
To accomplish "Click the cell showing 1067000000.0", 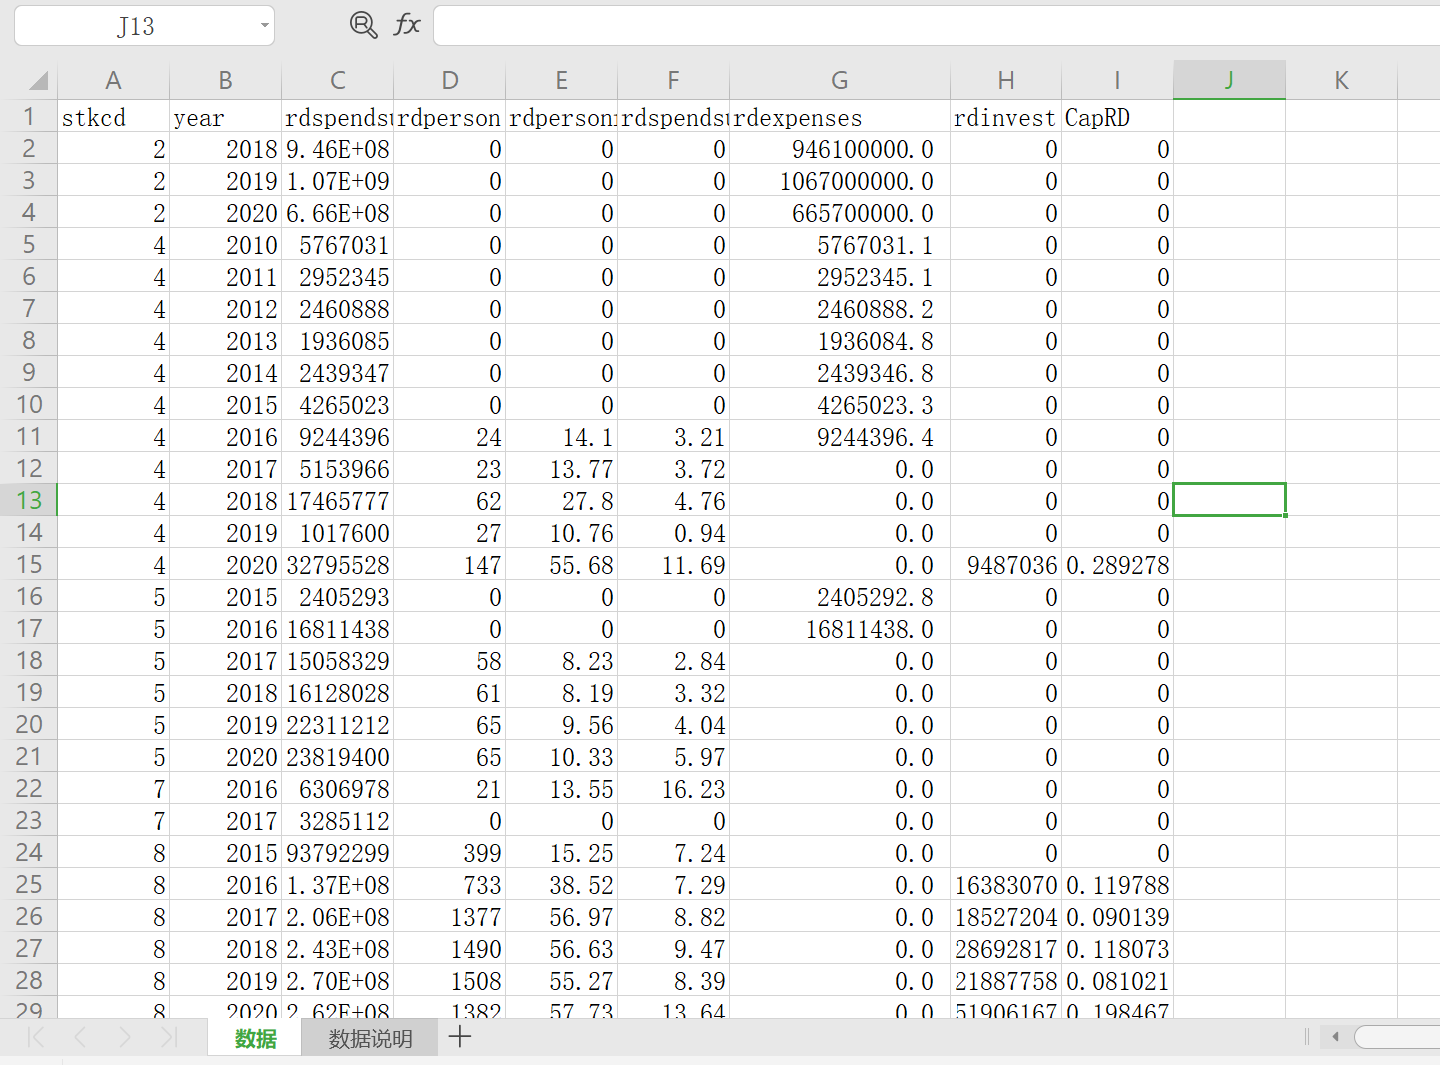I will [x=840, y=181].
